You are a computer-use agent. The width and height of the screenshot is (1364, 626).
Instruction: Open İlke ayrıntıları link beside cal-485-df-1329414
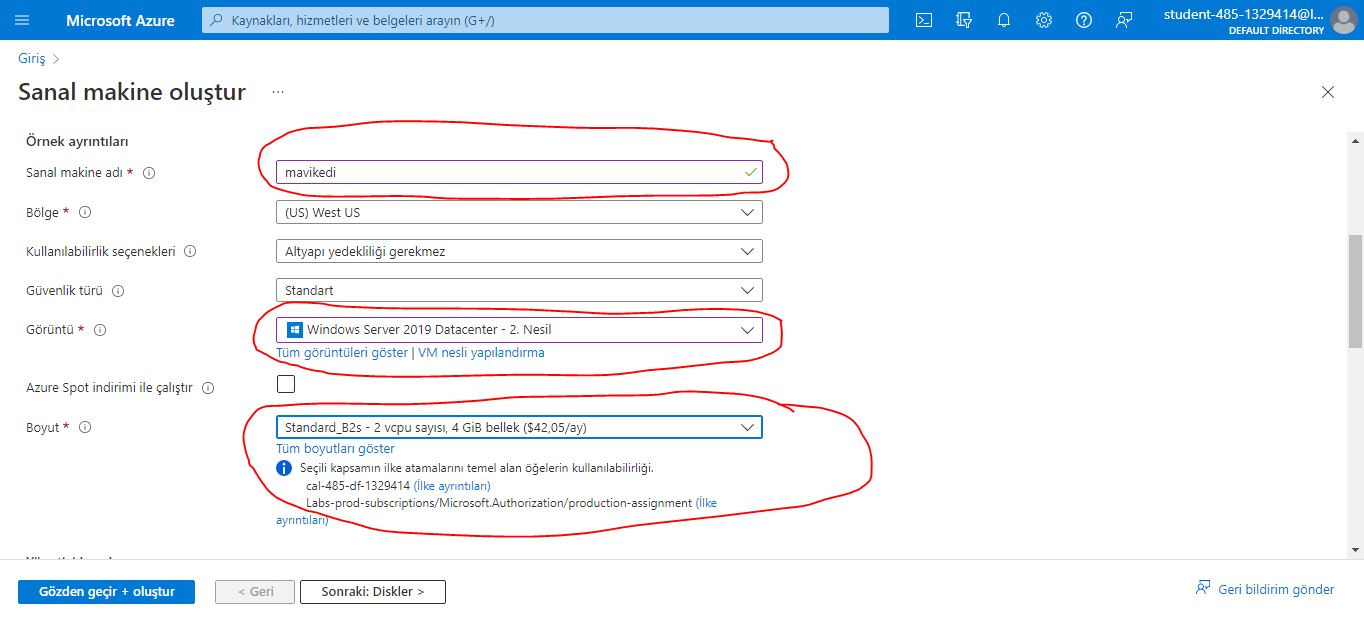[x=452, y=486]
